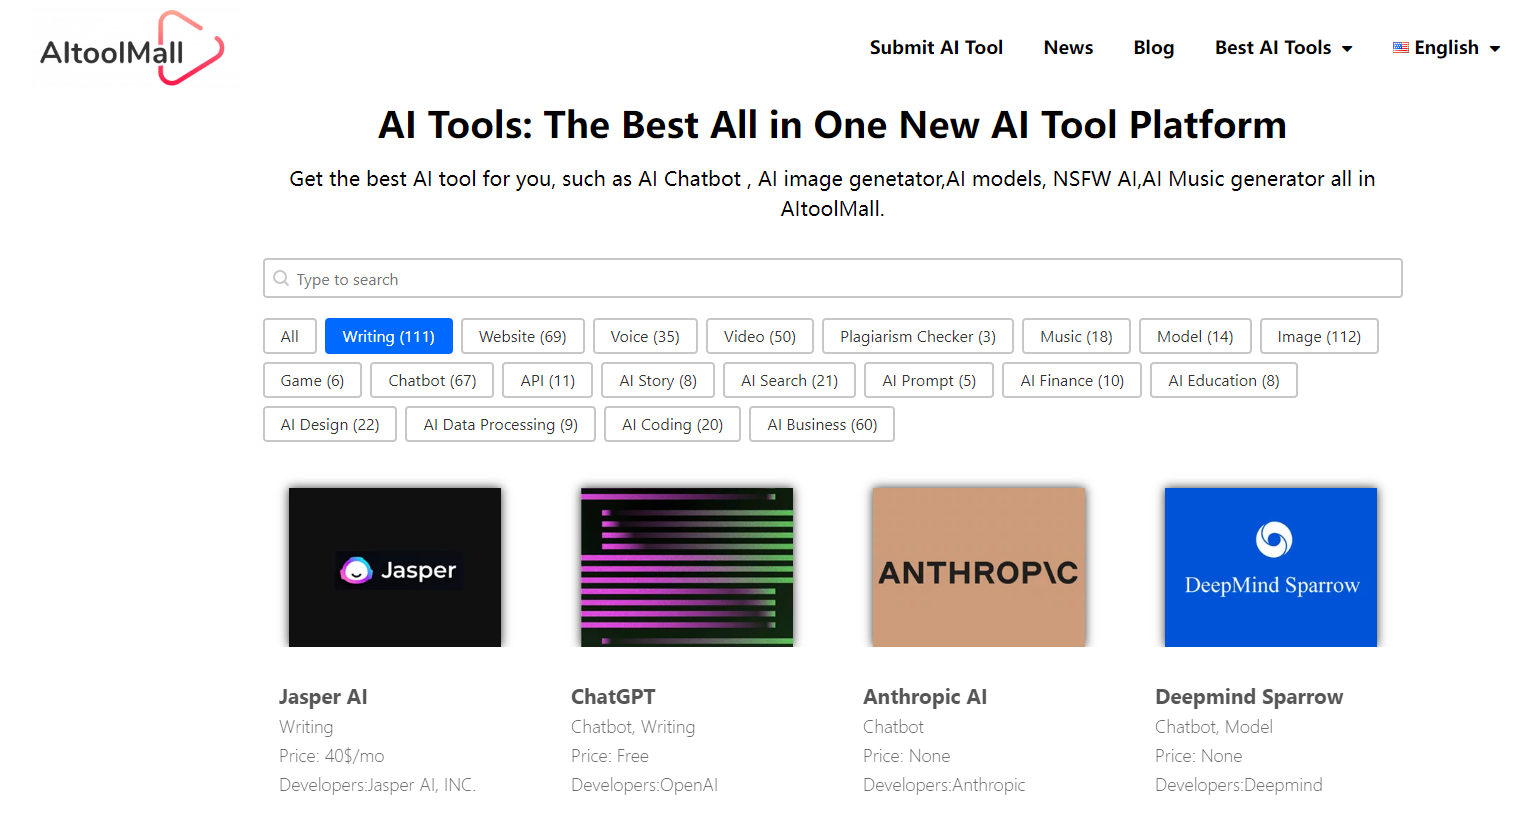Screen dimensions: 1515x825
Task: Toggle the Image (112) category filter
Action: (x=1318, y=337)
